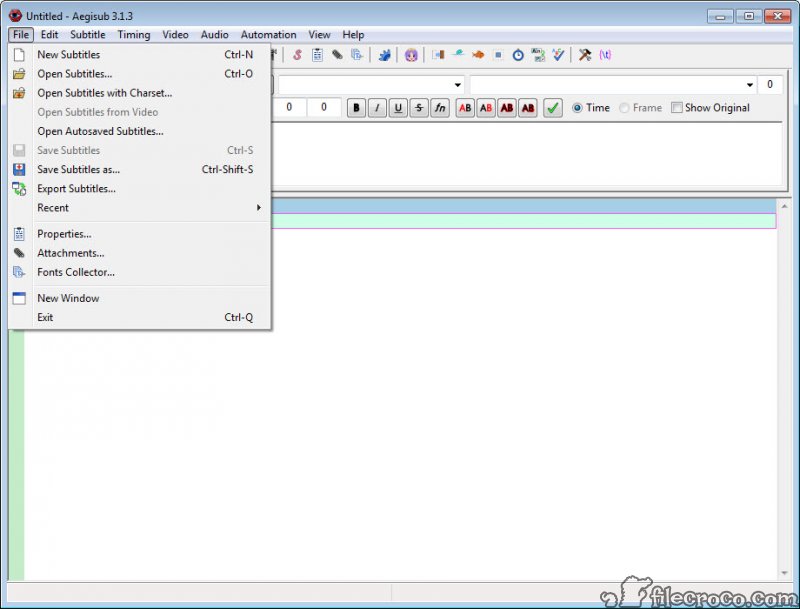Choose Save Subtitles as... entry

139,169
